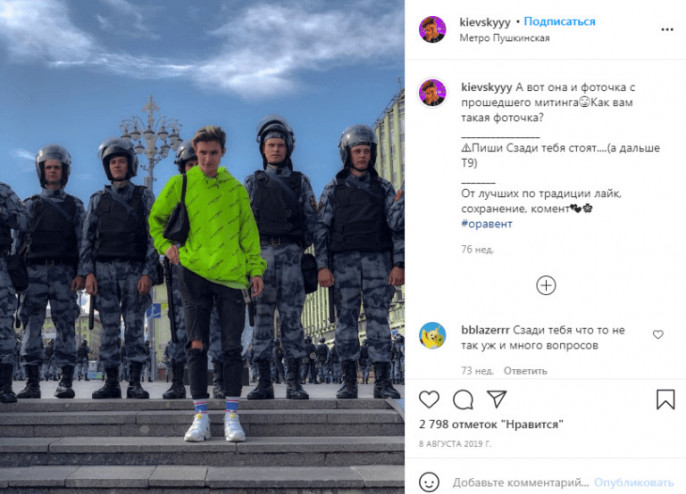Click Ответить under the bblazerrr comment
The image size is (686, 494).
coord(525,371)
